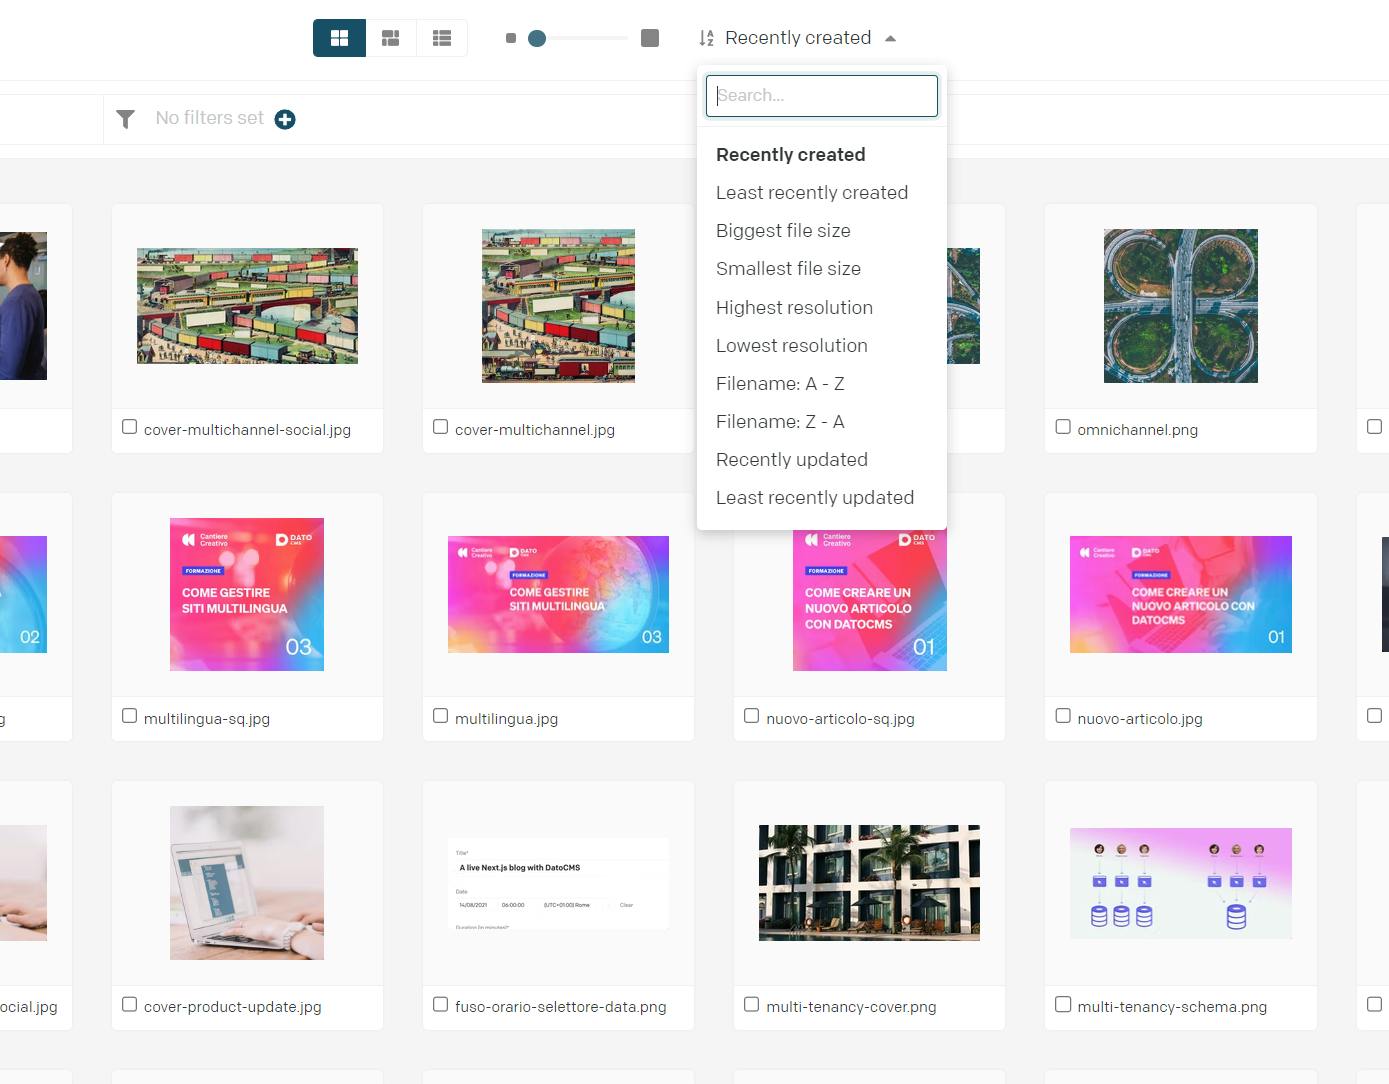The width and height of the screenshot is (1389, 1084).
Task: Open cover-multichannel-social.jpg train thumbnail
Action: 247,306
